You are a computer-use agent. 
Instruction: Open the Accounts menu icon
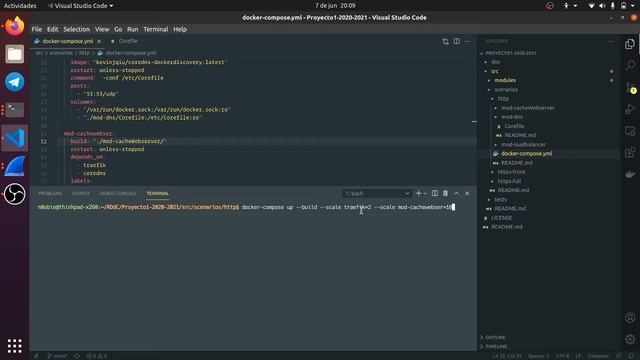pos(630,318)
